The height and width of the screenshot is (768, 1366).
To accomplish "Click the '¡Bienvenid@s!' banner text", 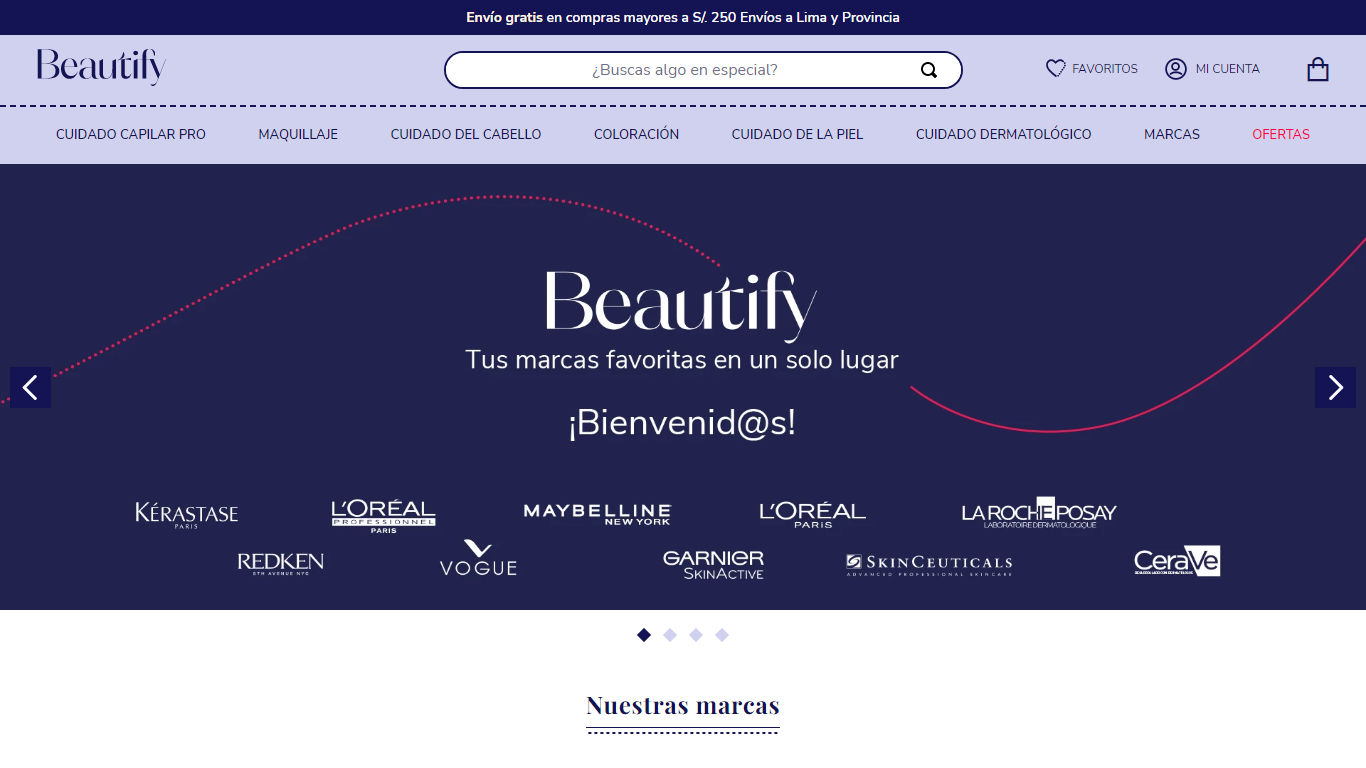I will coord(682,423).
